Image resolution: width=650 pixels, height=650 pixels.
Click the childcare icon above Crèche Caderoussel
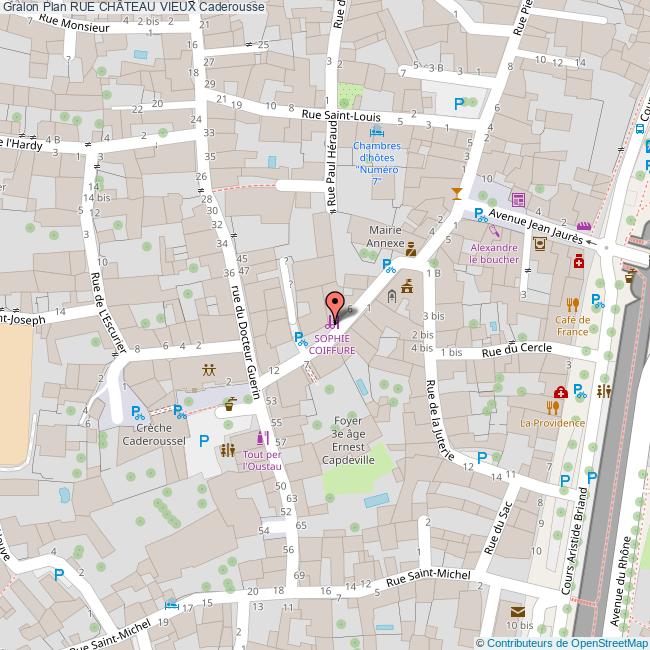pos(209,370)
